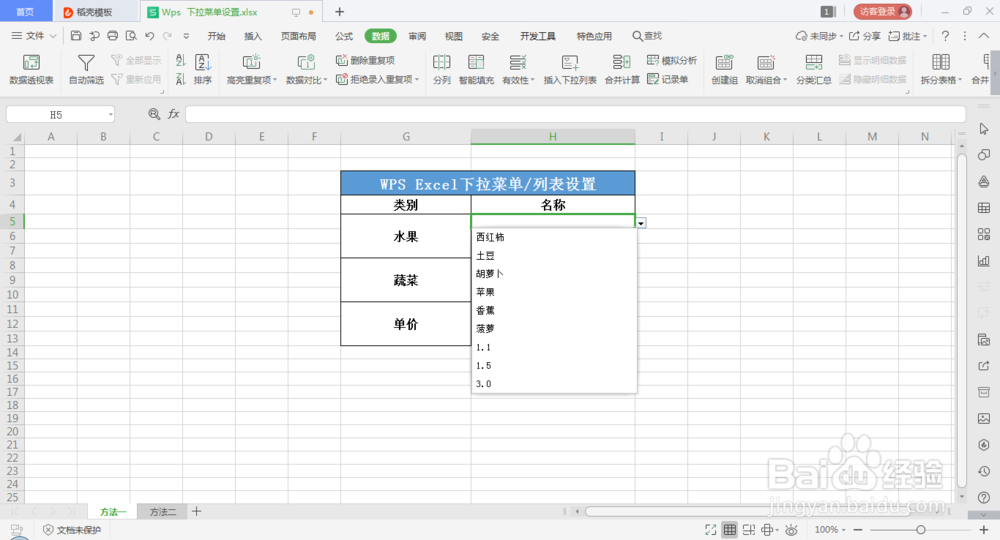Screen dimensions: 1000x540
Task: Open Data Validation (有效性) tool
Action: 518,69
